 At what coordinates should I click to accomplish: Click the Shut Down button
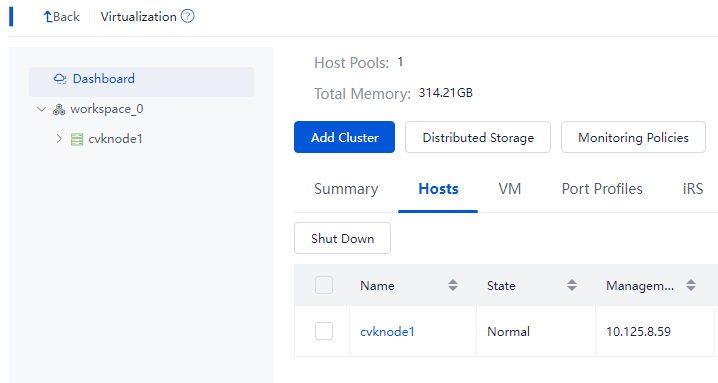(x=343, y=238)
